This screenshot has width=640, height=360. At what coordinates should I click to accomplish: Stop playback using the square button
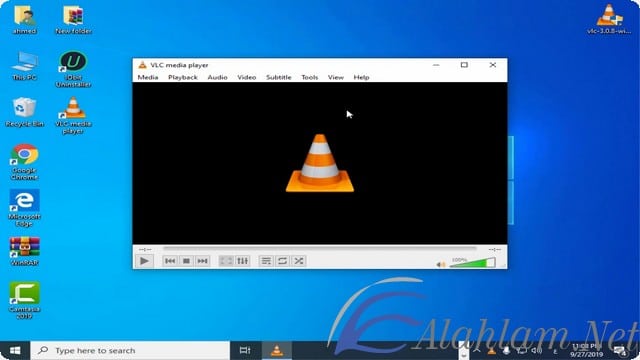[186, 261]
